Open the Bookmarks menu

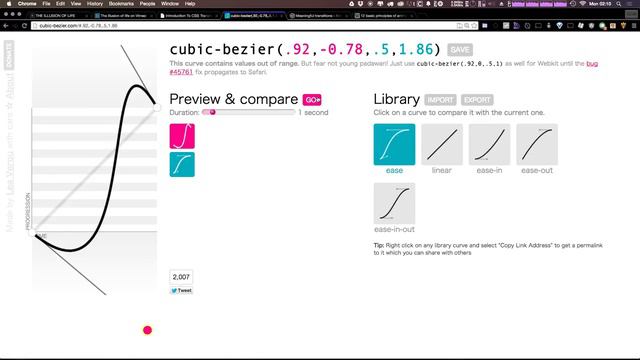pyautogui.click(x=121, y=4)
